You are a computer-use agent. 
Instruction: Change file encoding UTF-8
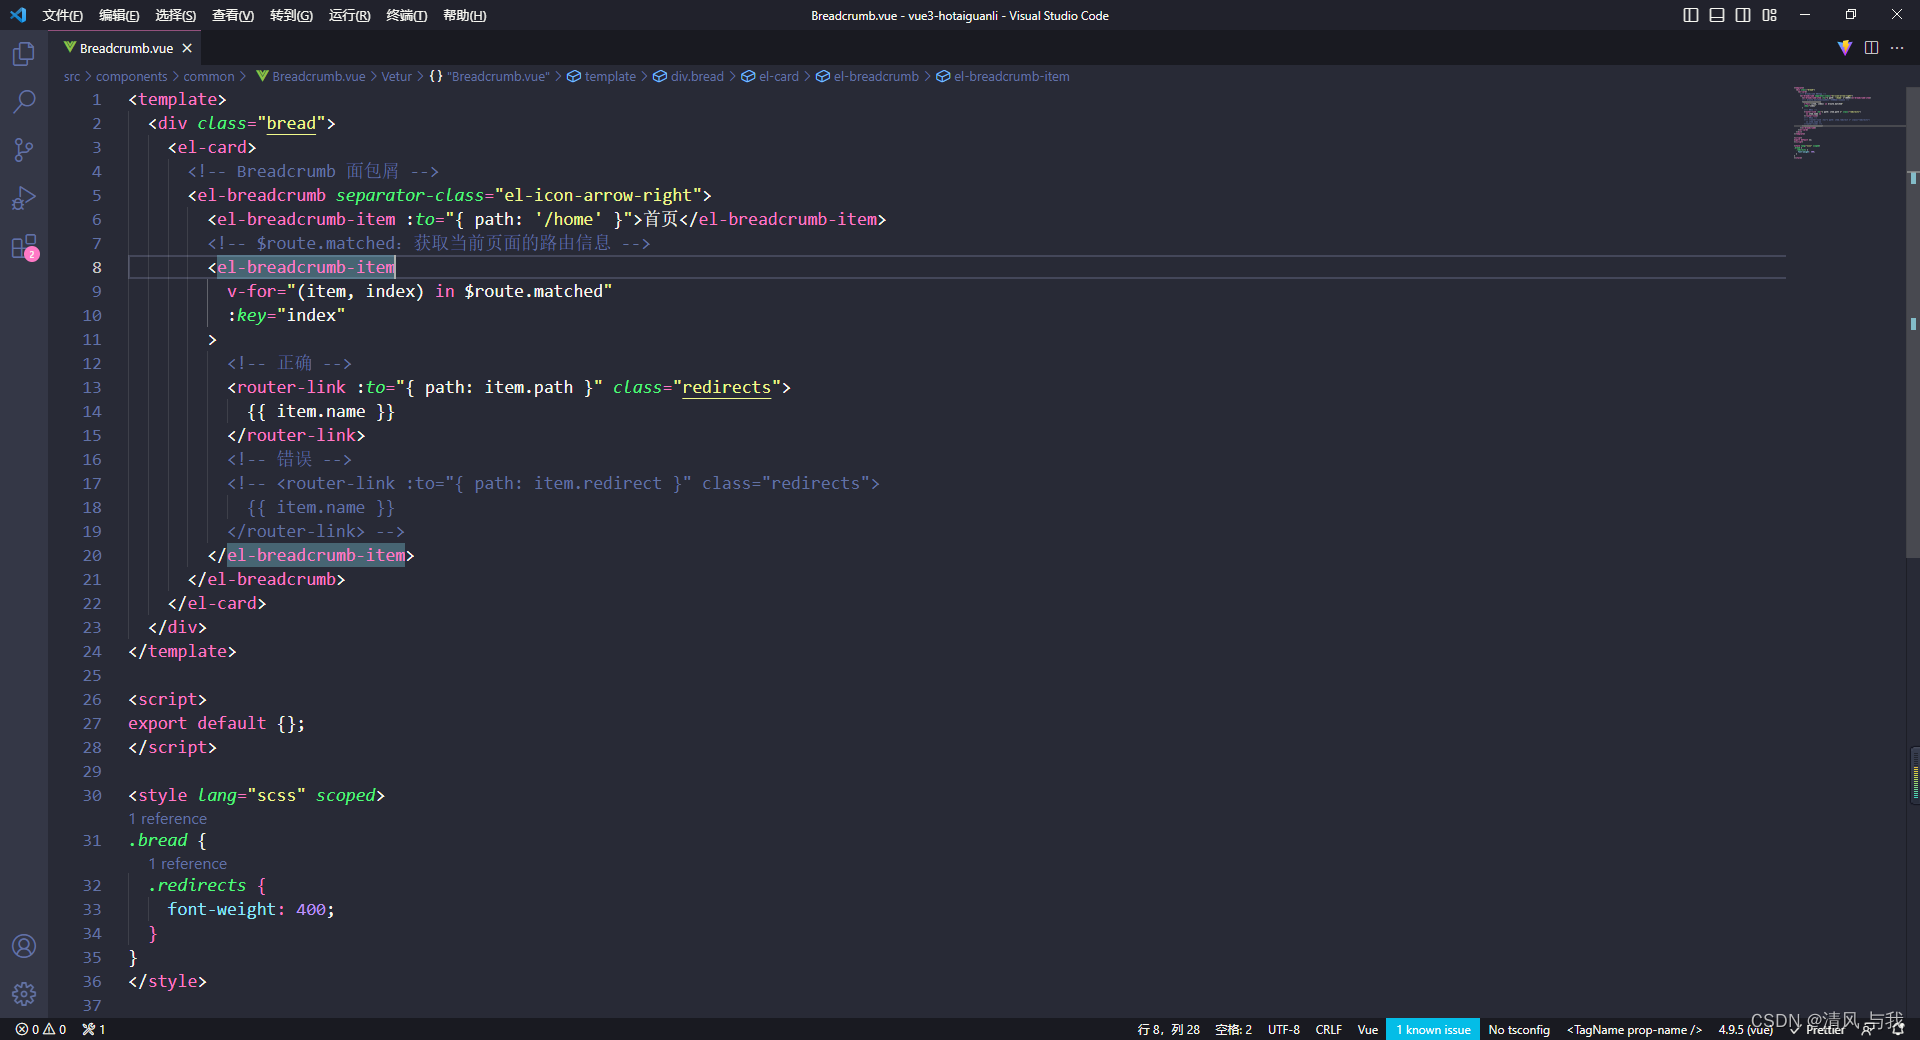[1284, 1029]
